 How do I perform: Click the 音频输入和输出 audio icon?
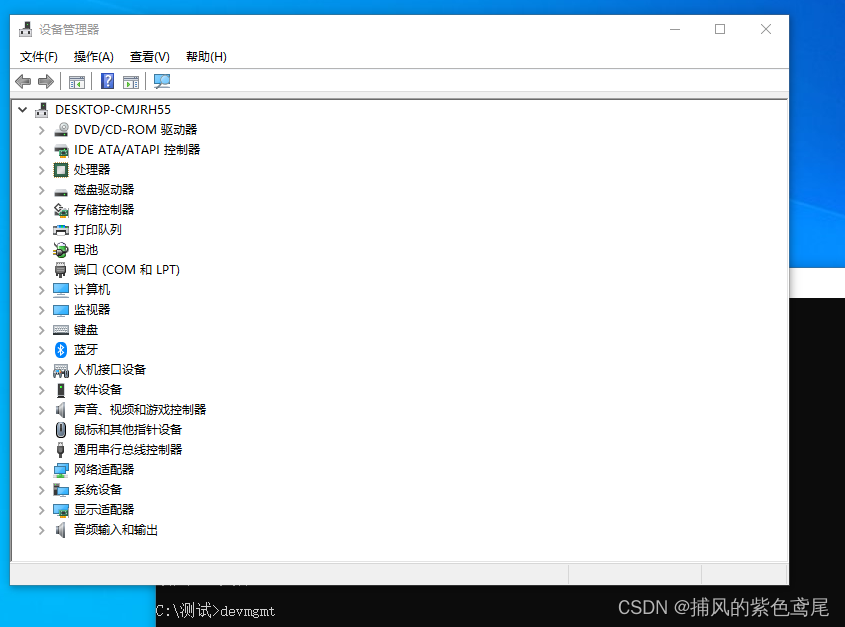pos(61,530)
